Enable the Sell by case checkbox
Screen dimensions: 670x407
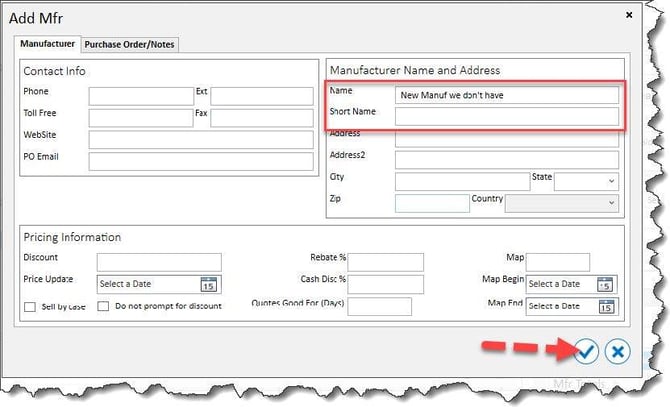[29, 307]
